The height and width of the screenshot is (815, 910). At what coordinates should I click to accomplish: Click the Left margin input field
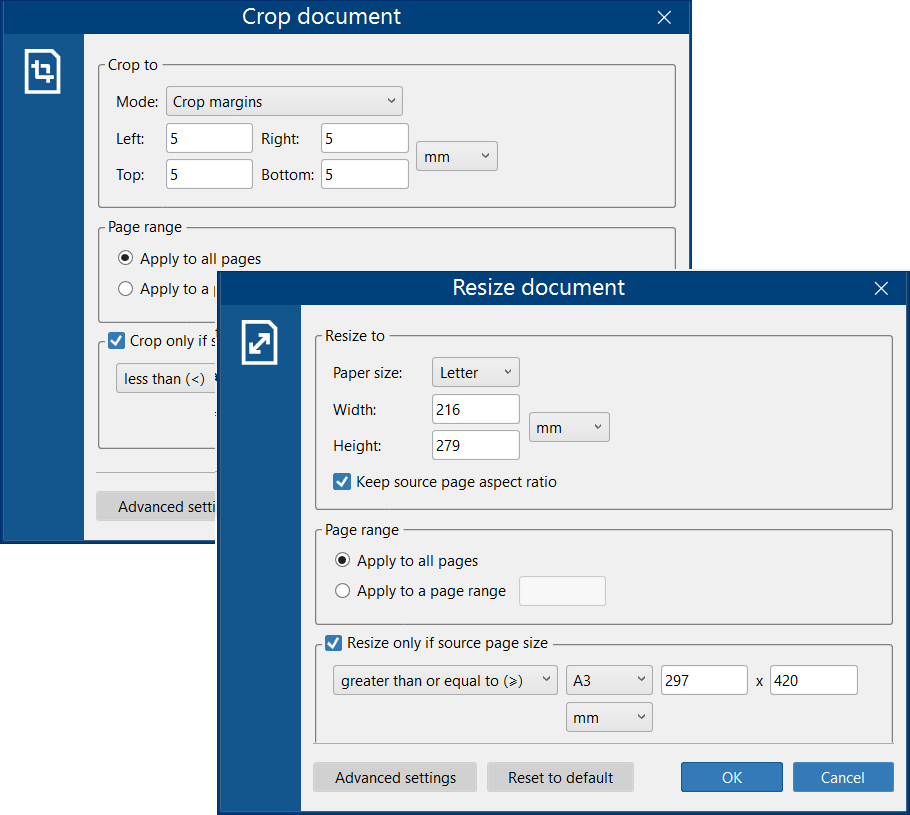(x=209, y=138)
